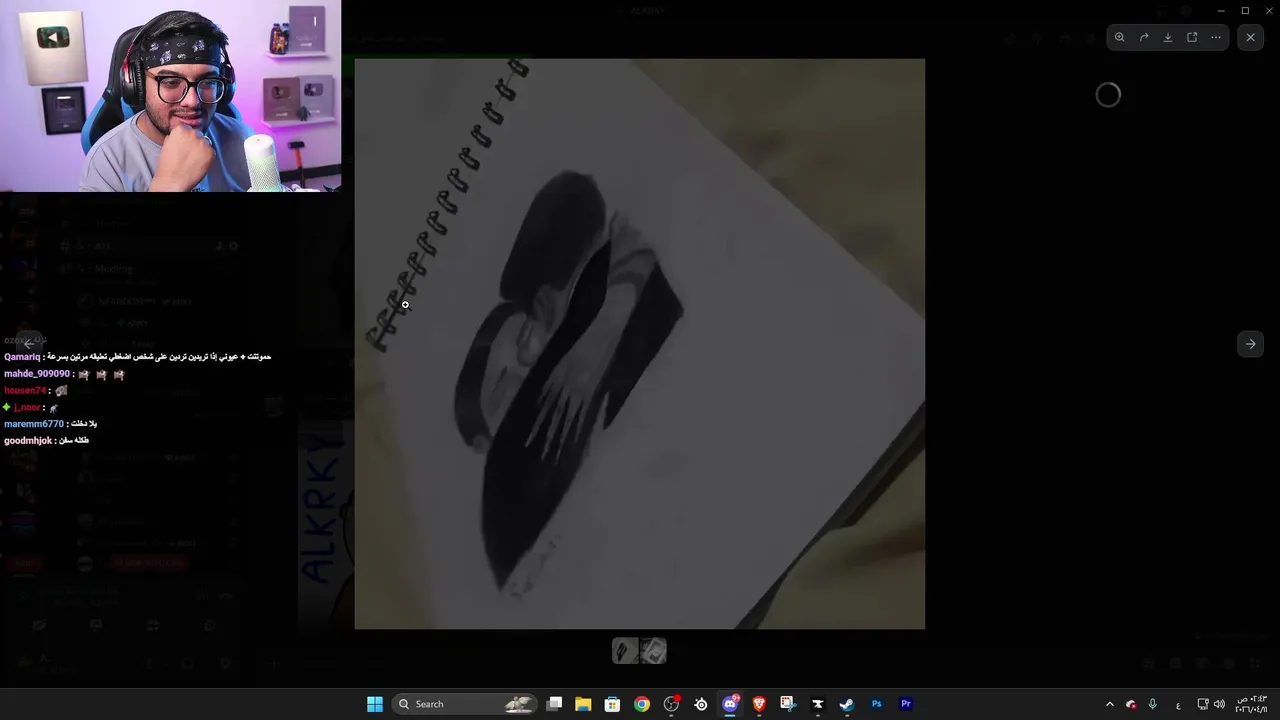
Task: Open File Explorer from the taskbar
Action: 583,704
